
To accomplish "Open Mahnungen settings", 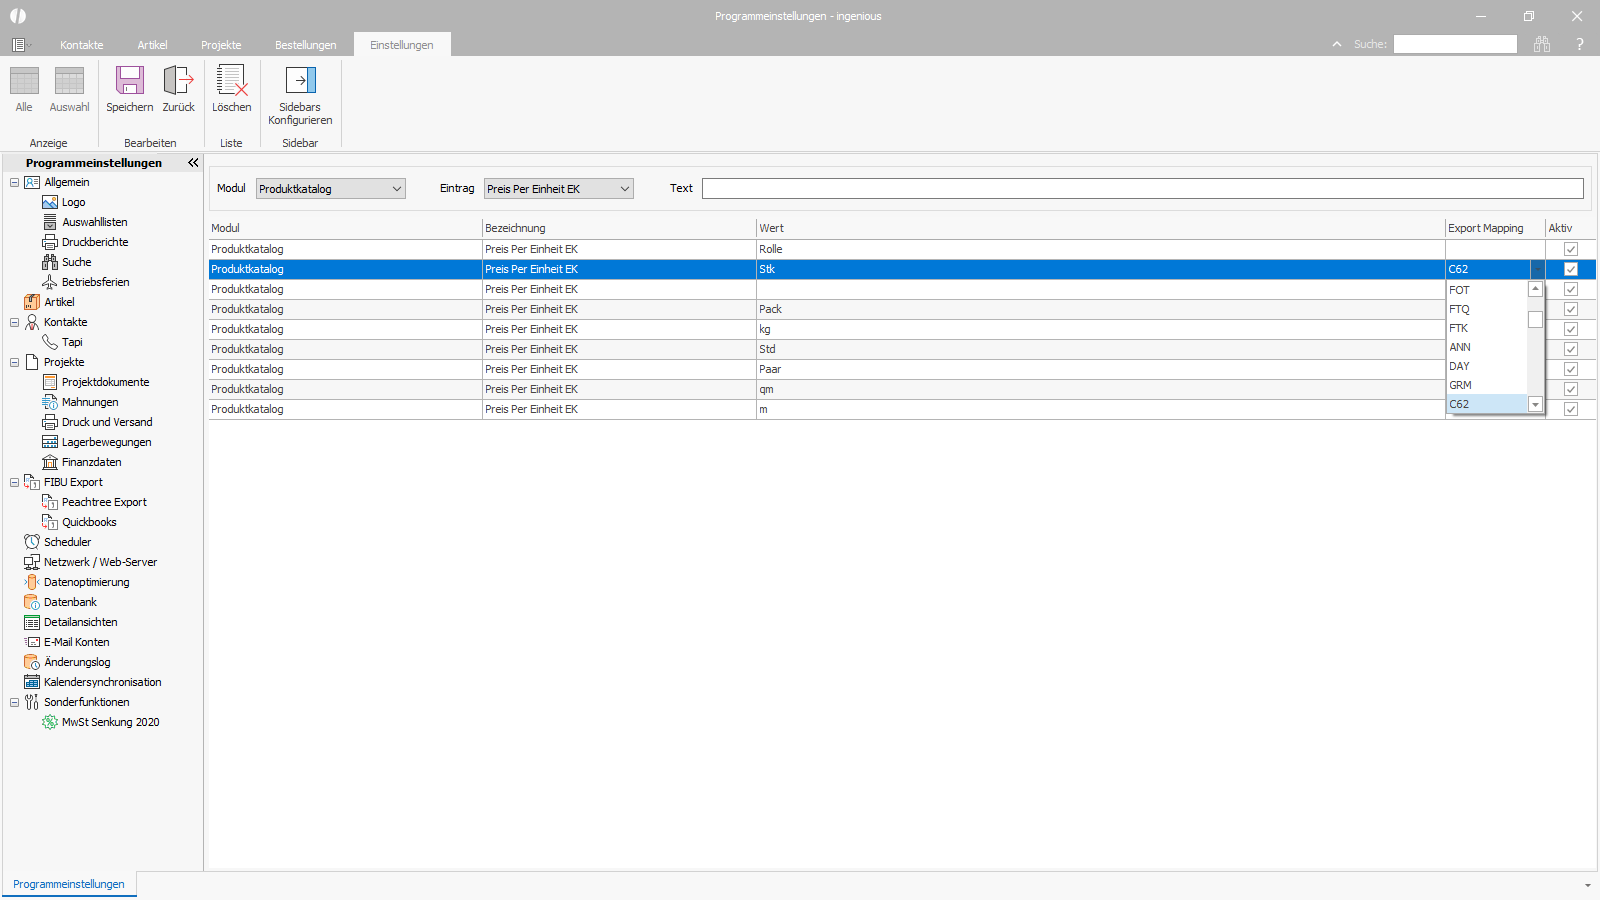I will click(89, 402).
